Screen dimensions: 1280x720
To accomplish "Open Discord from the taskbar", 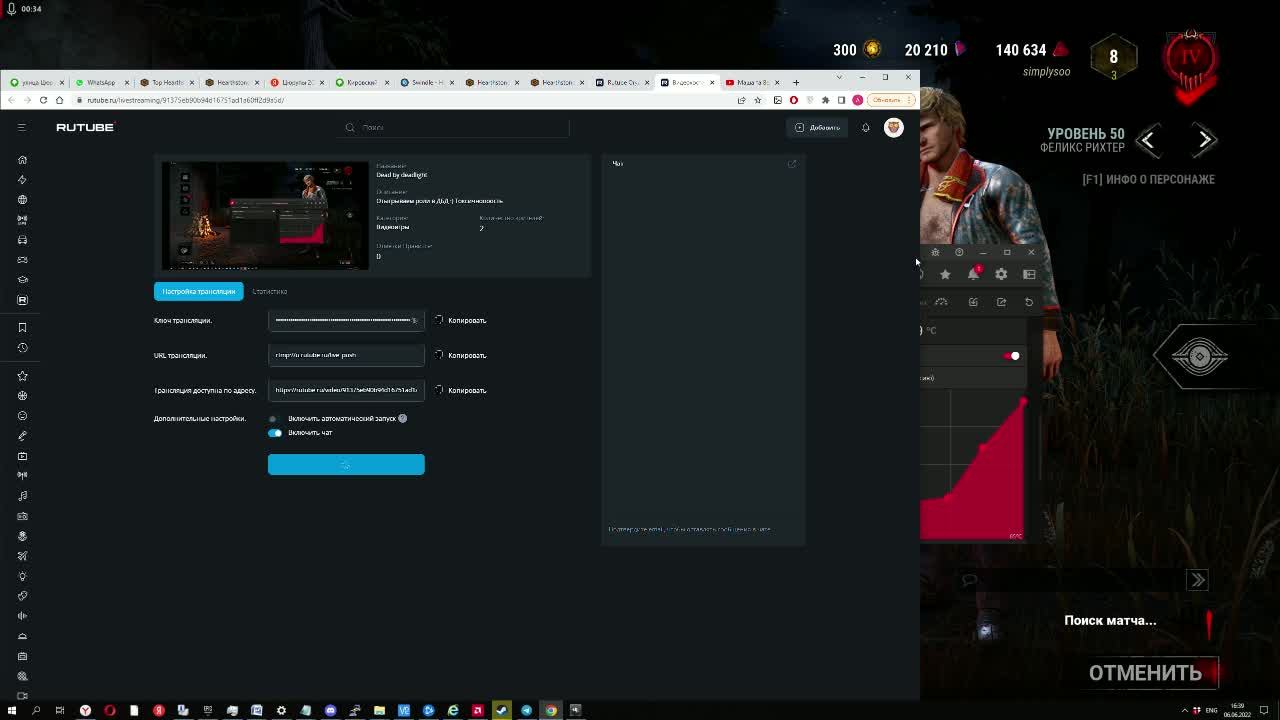I will click(x=330, y=710).
